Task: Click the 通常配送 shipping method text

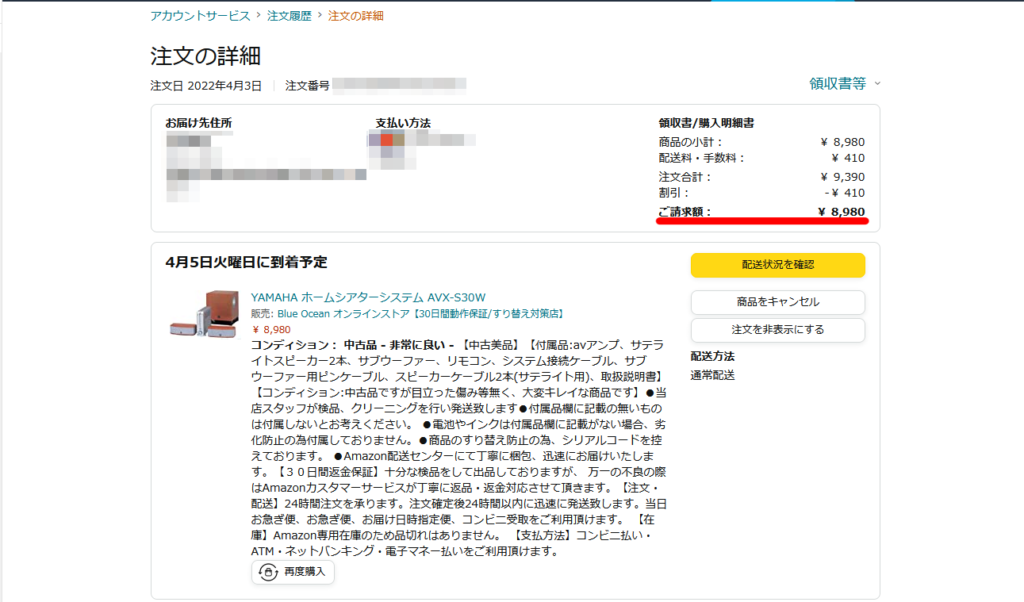Action: point(712,375)
